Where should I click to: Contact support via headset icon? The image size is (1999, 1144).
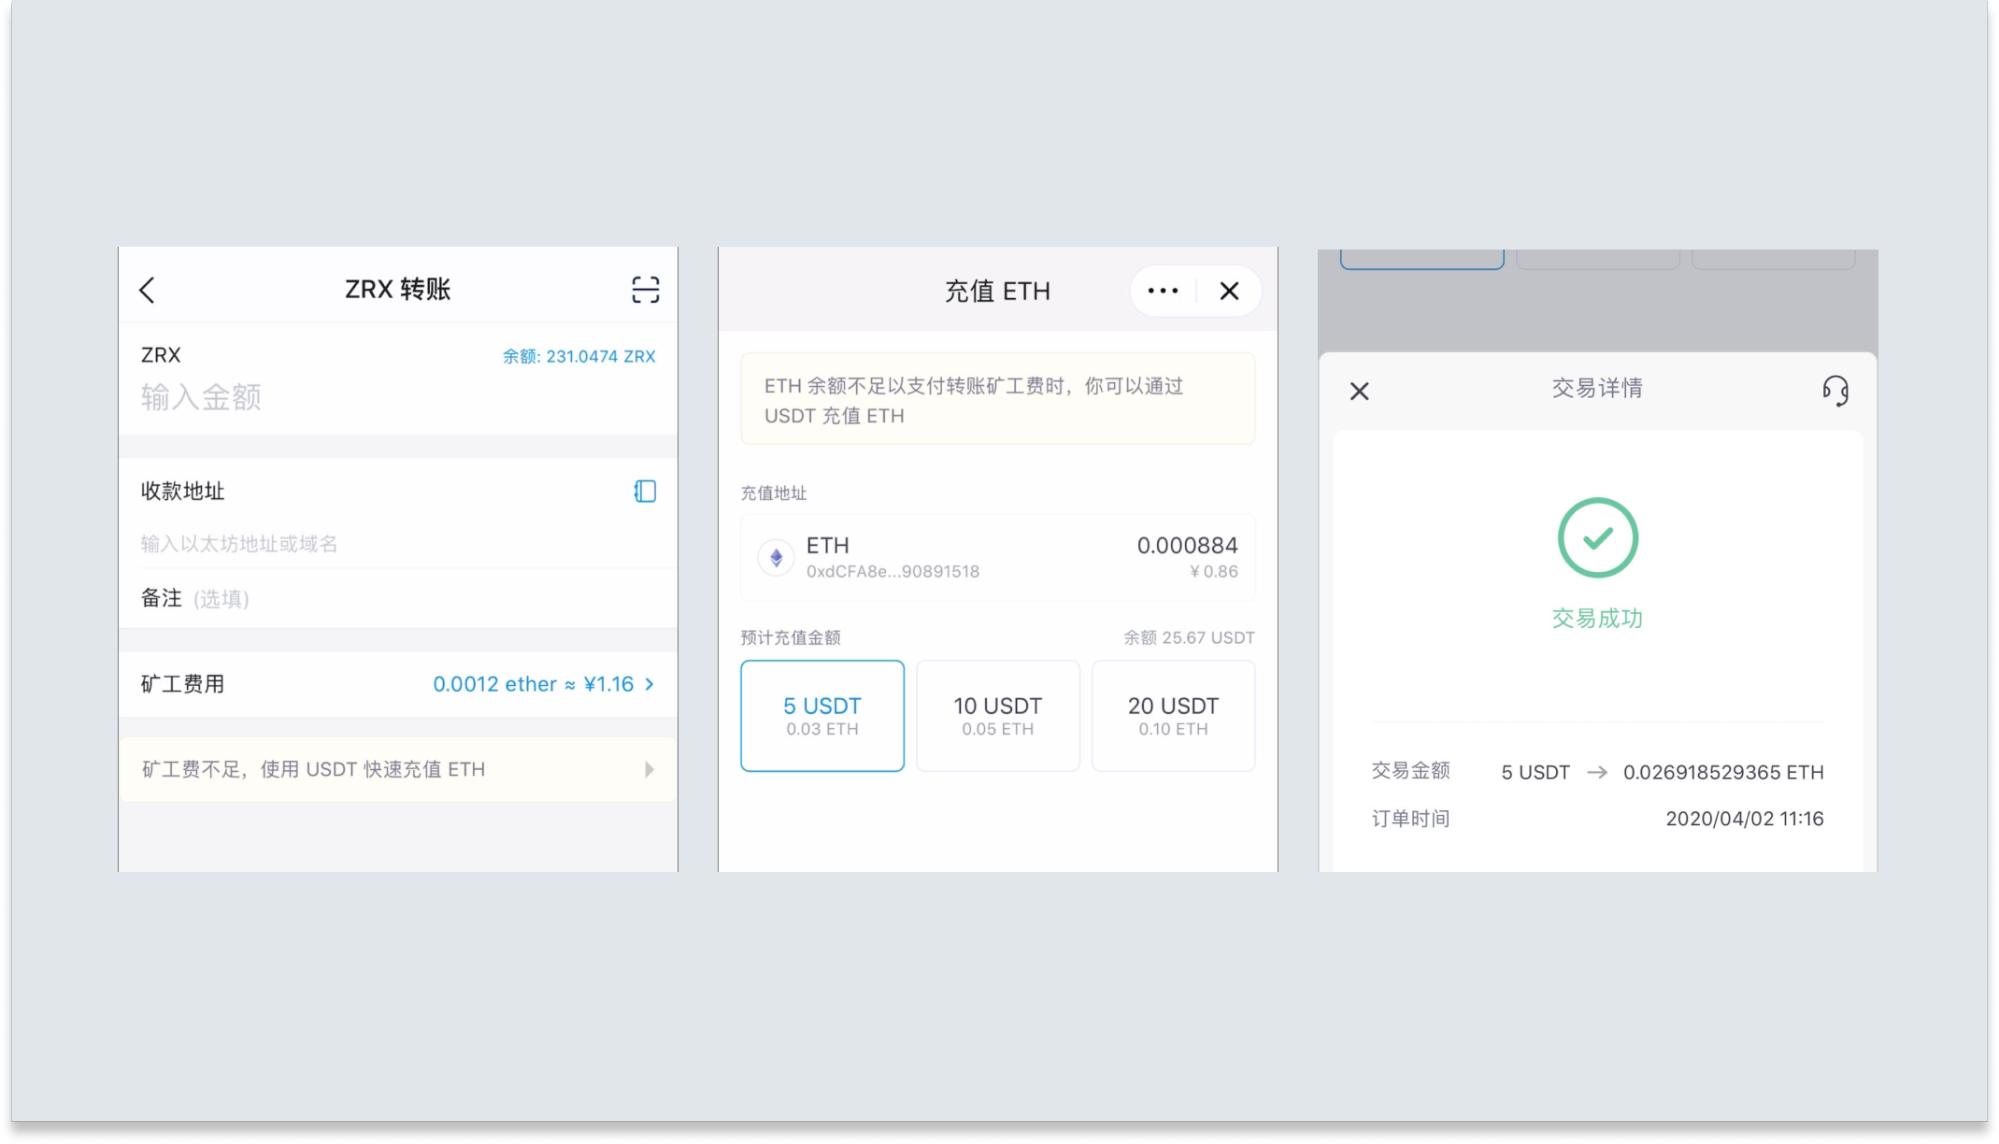1835,390
